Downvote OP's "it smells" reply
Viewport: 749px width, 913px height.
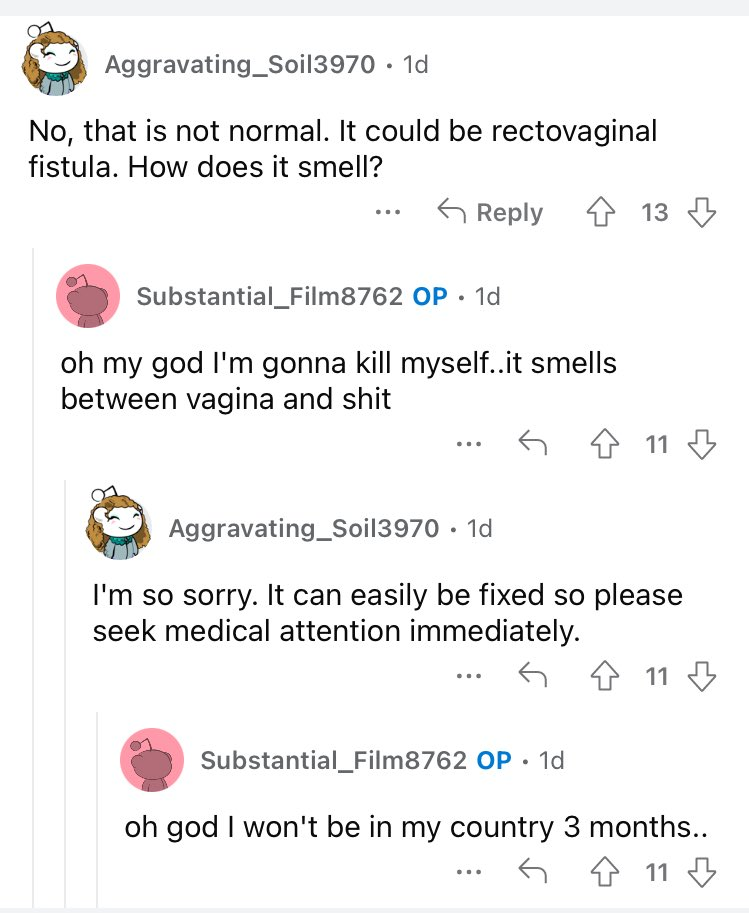pyautogui.click(x=703, y=444)
